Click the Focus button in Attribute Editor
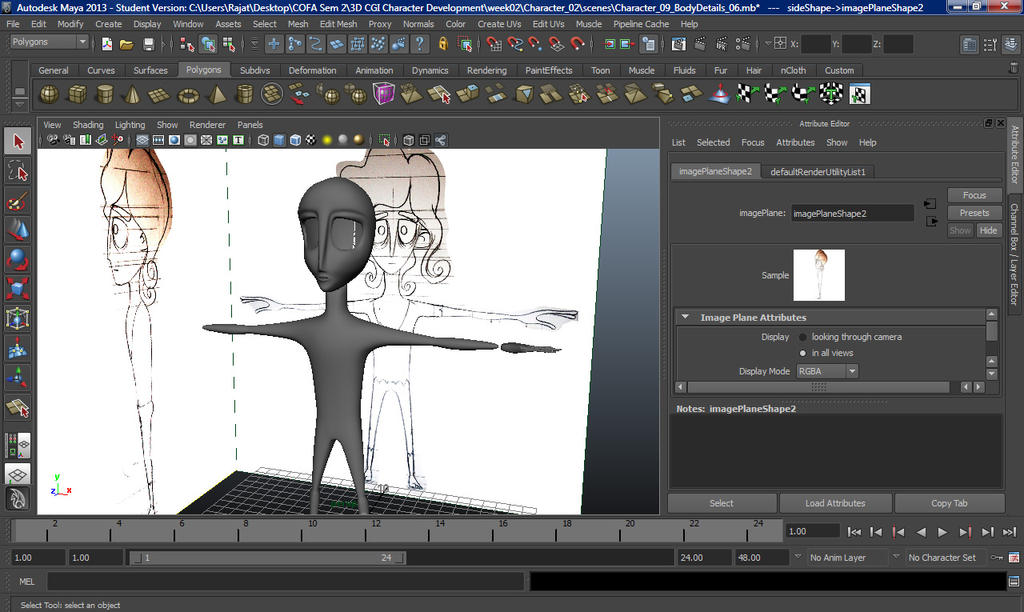 click(x=973, y=194)
